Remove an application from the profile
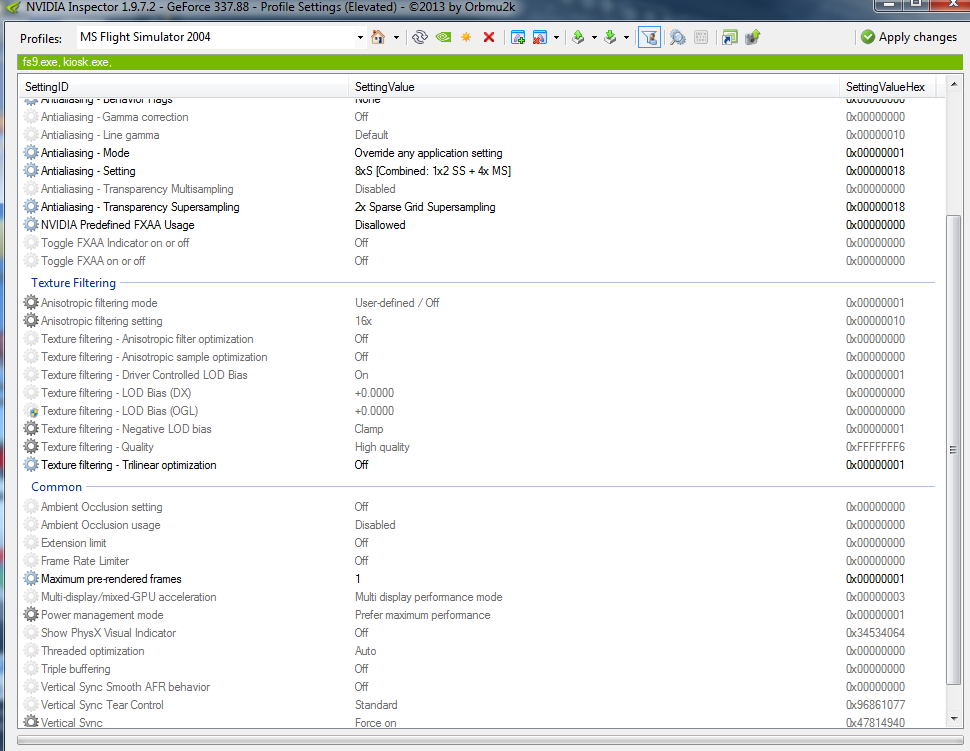Image resolution: width=970 pixels, height=751 pixels. click(x=539, y=37)
